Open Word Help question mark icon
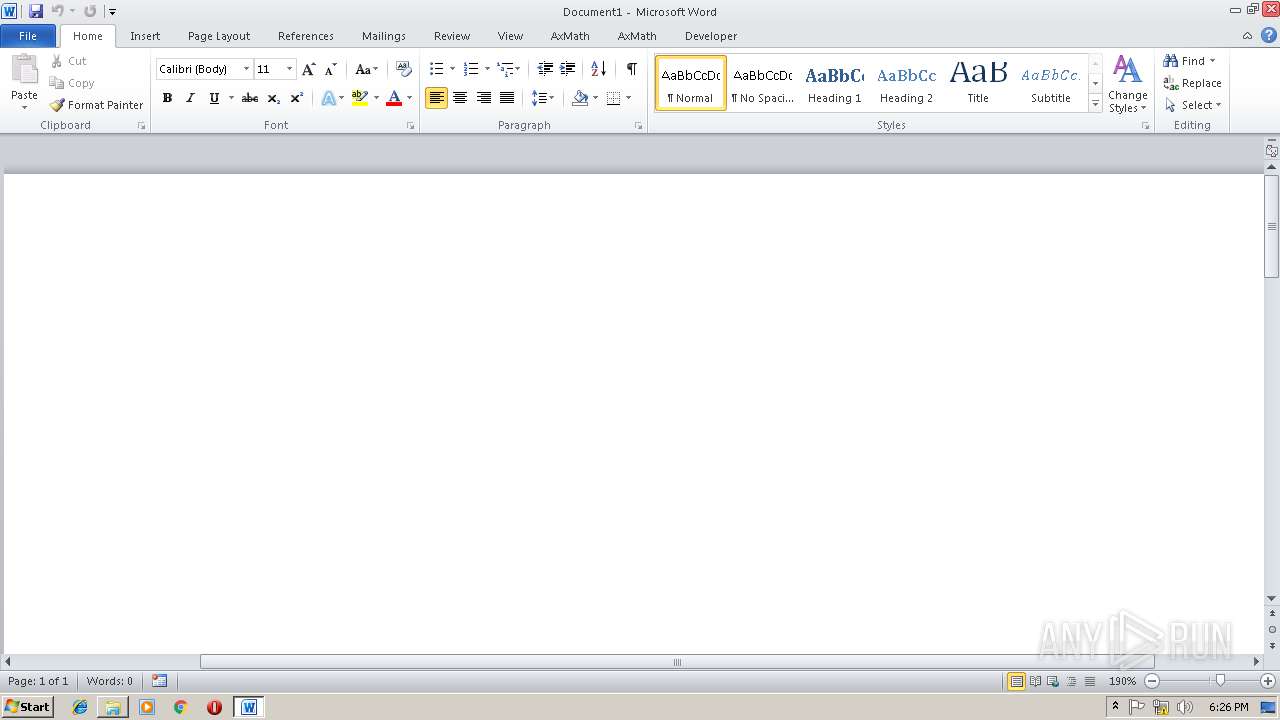The width and height of the screenshot is (1280, 720). click(x=1269, y=35)
